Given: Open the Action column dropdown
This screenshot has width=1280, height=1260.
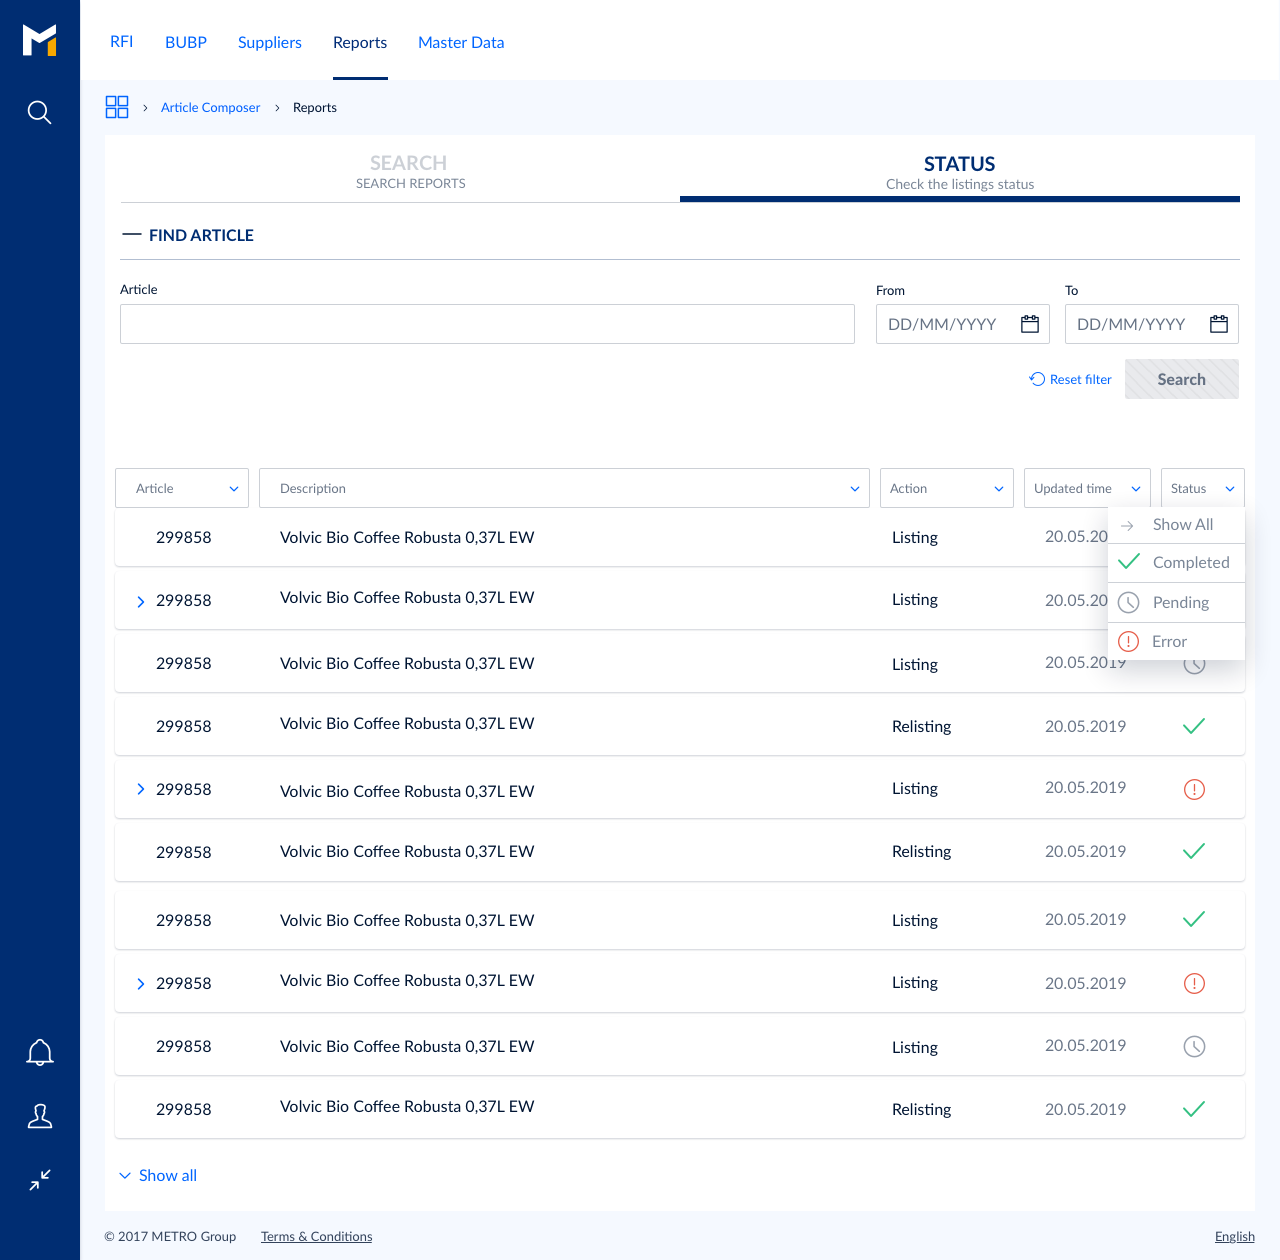Looking at the screenshot, I should pos(946,488).
